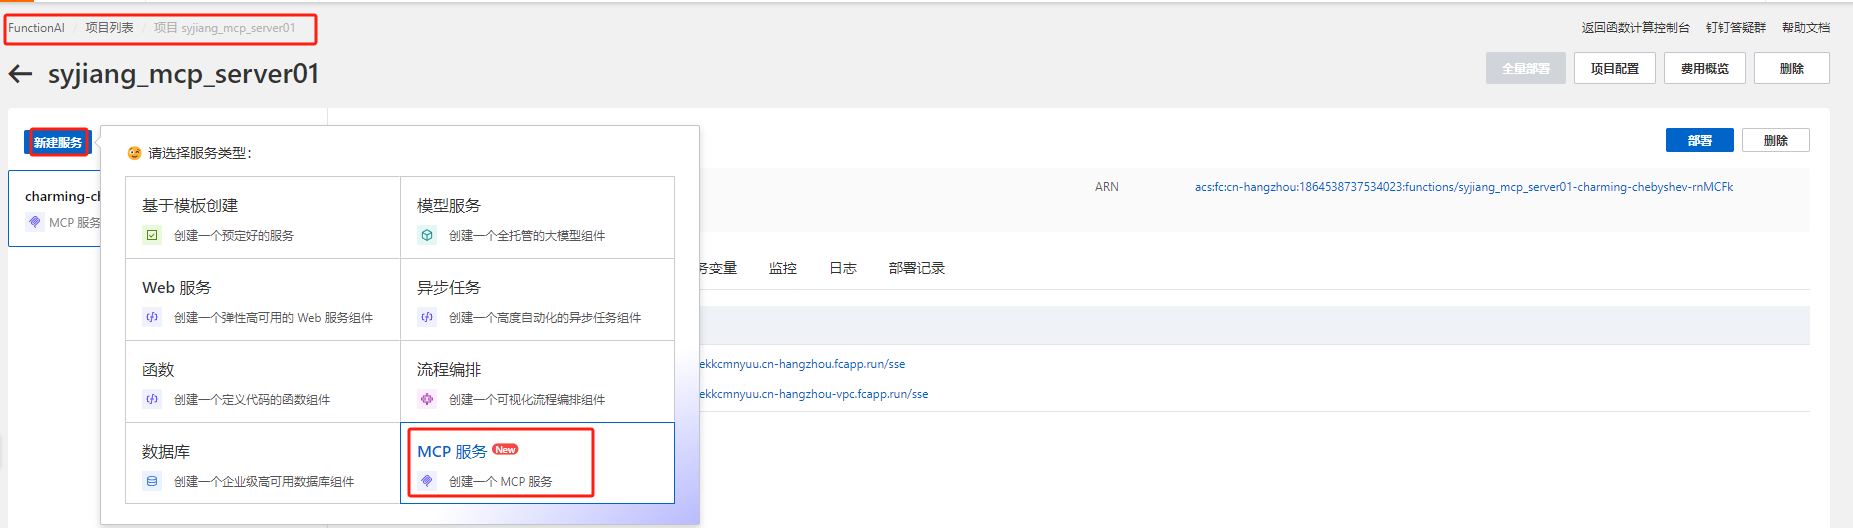
Task: Select the MCP 服务 diamond icon in menu
Action: 427,481
